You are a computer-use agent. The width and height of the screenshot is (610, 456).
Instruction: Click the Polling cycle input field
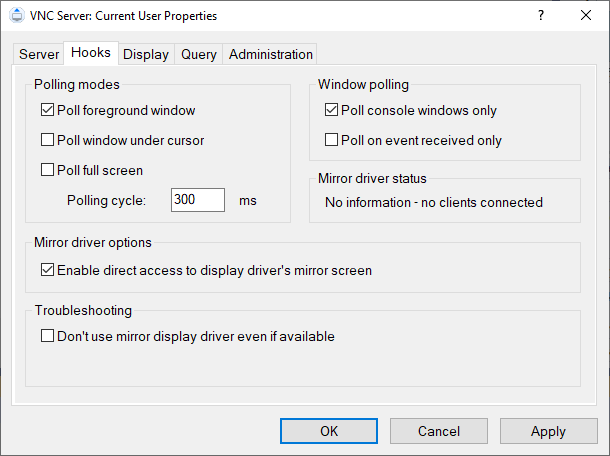[x=197, y=200]
